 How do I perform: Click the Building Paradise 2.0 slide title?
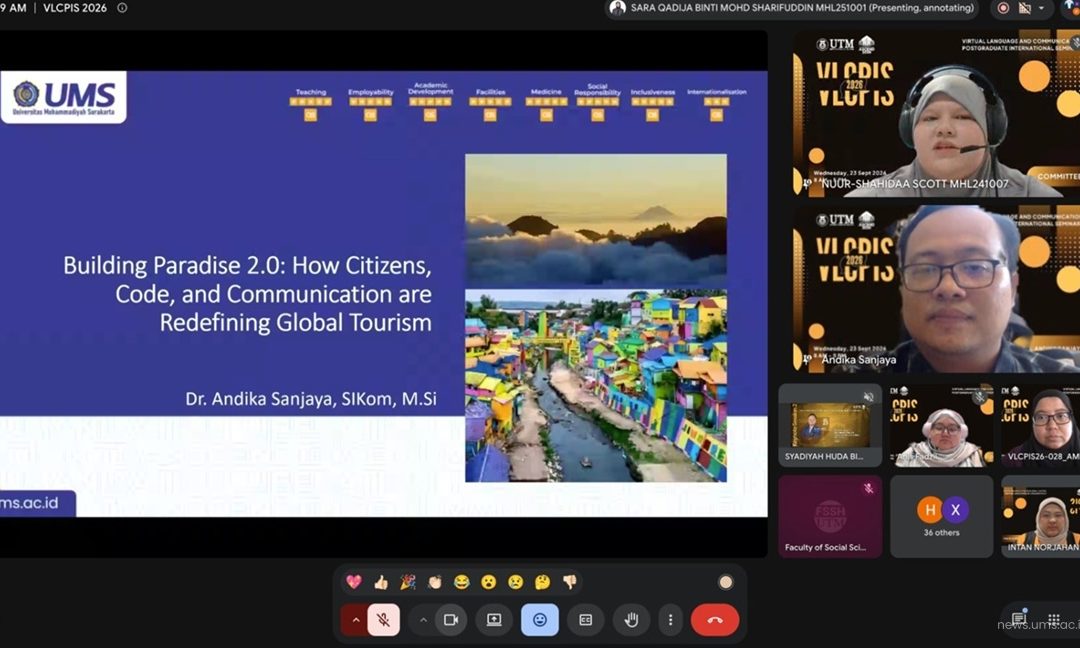(x=247, y=294)
